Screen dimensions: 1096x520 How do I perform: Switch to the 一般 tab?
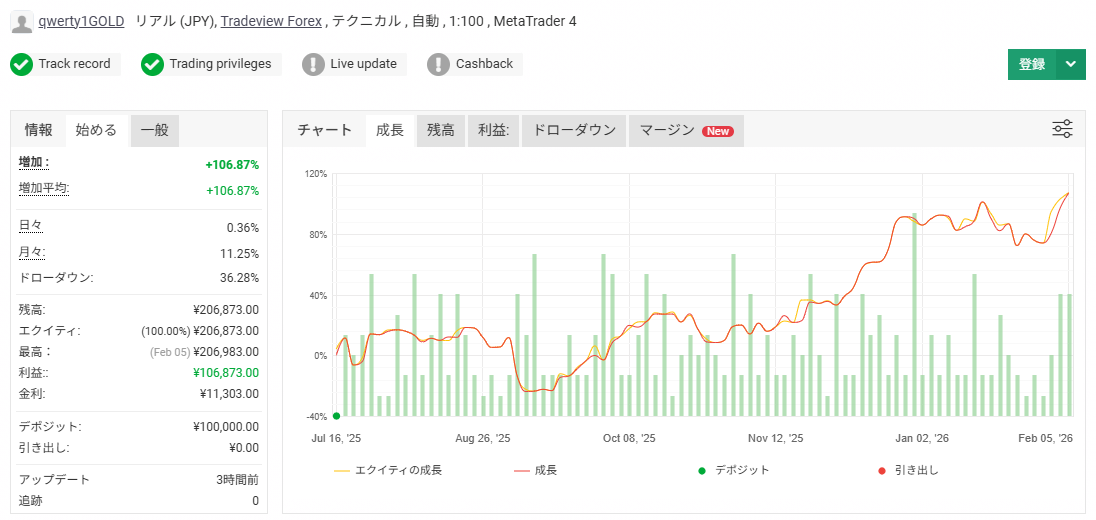pos(155,130)
